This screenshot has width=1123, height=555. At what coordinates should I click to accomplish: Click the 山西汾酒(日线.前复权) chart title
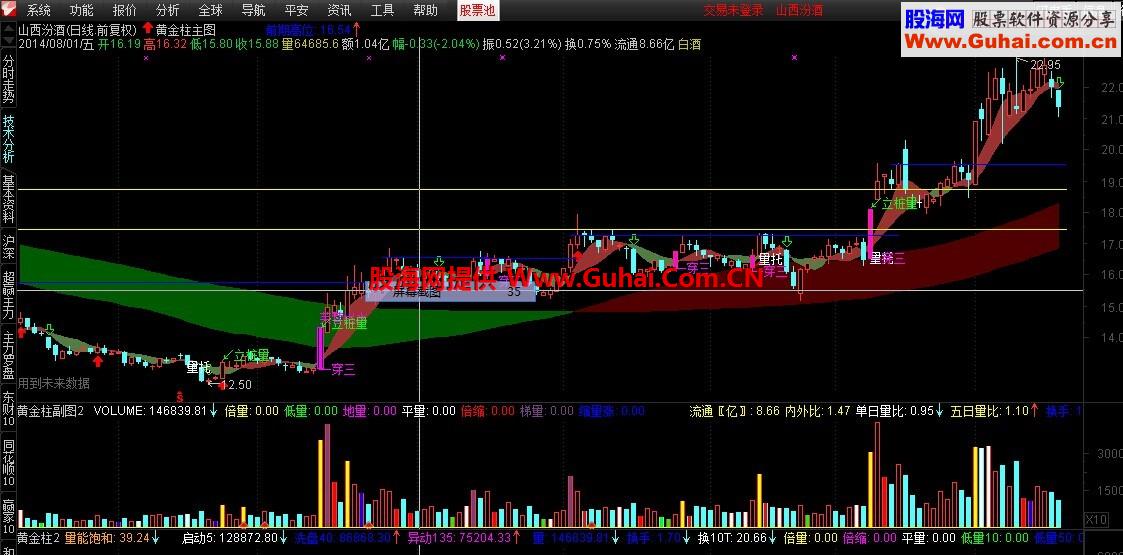[x=77, y=29]
